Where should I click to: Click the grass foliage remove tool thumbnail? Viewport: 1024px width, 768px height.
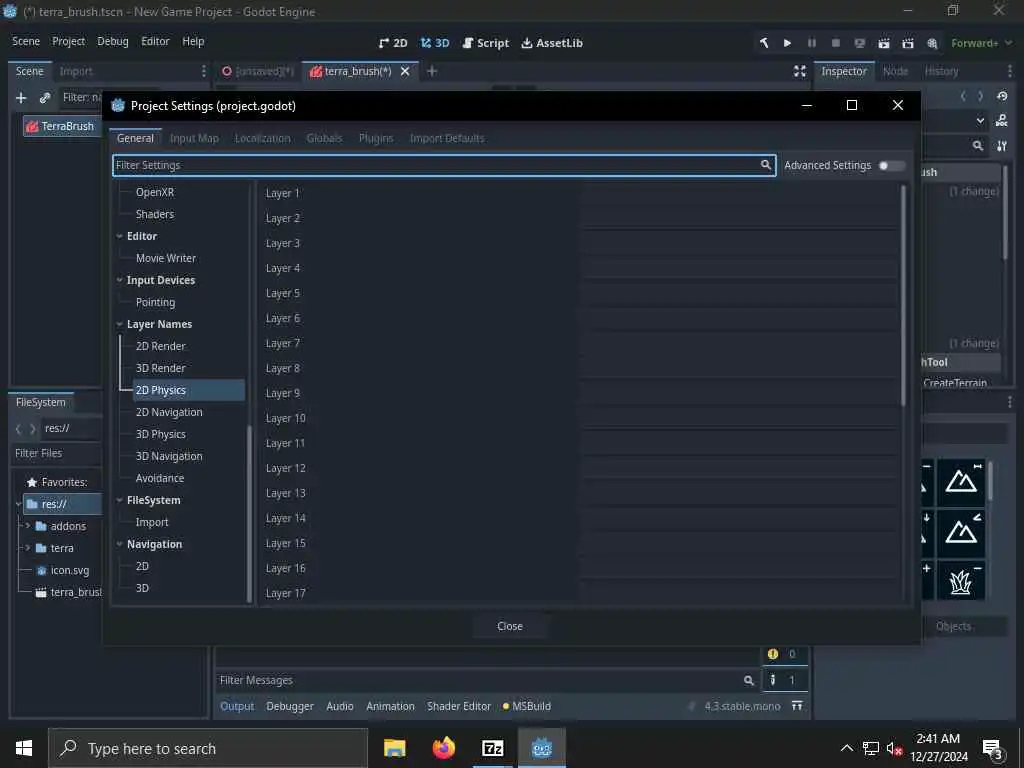(961, 580)
